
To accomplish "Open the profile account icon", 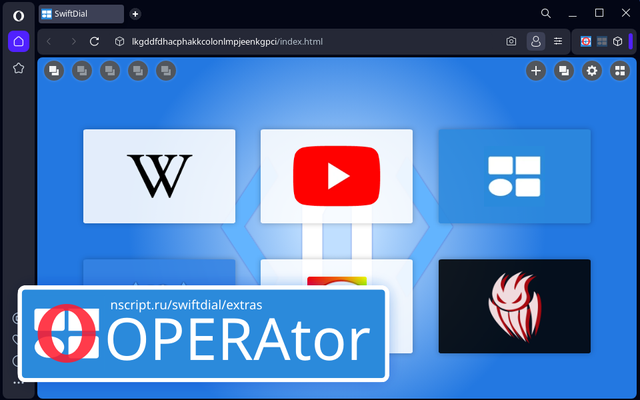I will point(536,41).
